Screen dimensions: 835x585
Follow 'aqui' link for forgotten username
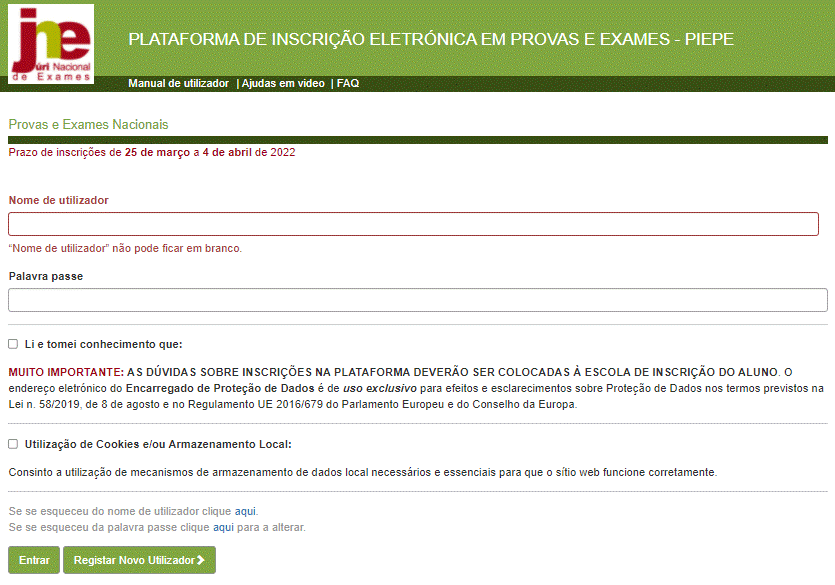[245, 511]
